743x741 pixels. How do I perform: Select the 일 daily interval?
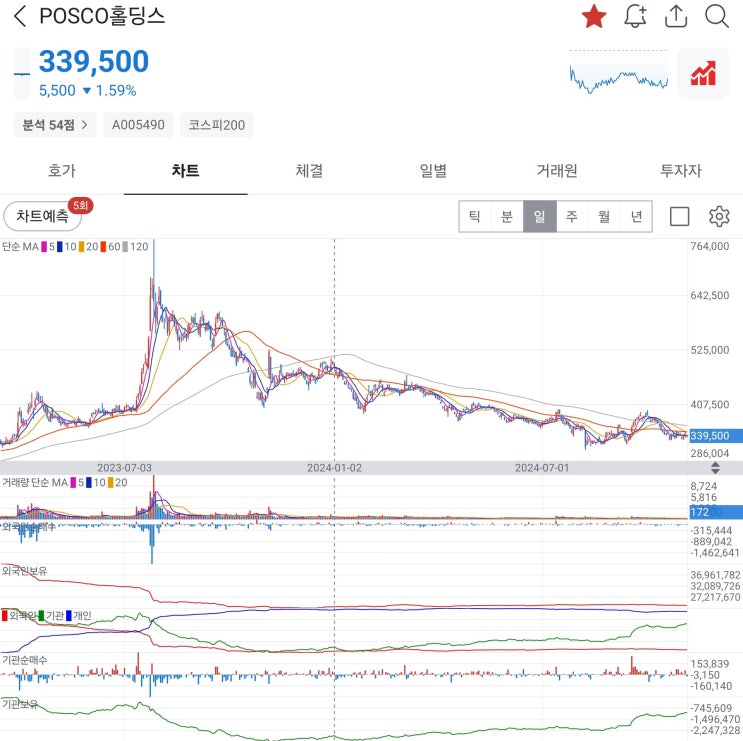[x=540, y=217]
